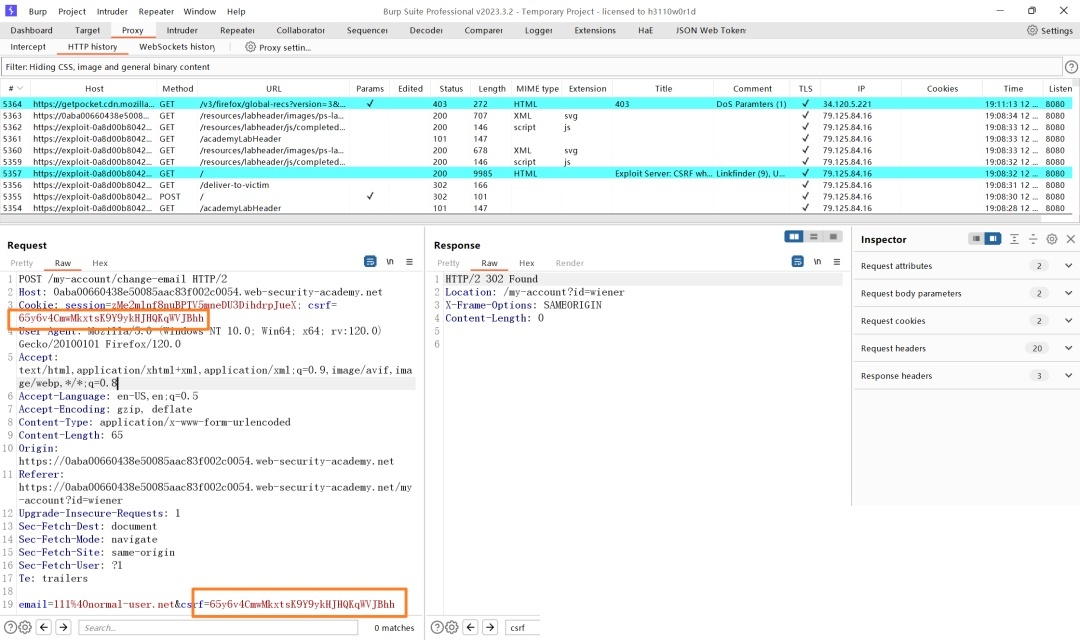
Task: Open the Settings gear at top right
Action: tap(1032, 30)
